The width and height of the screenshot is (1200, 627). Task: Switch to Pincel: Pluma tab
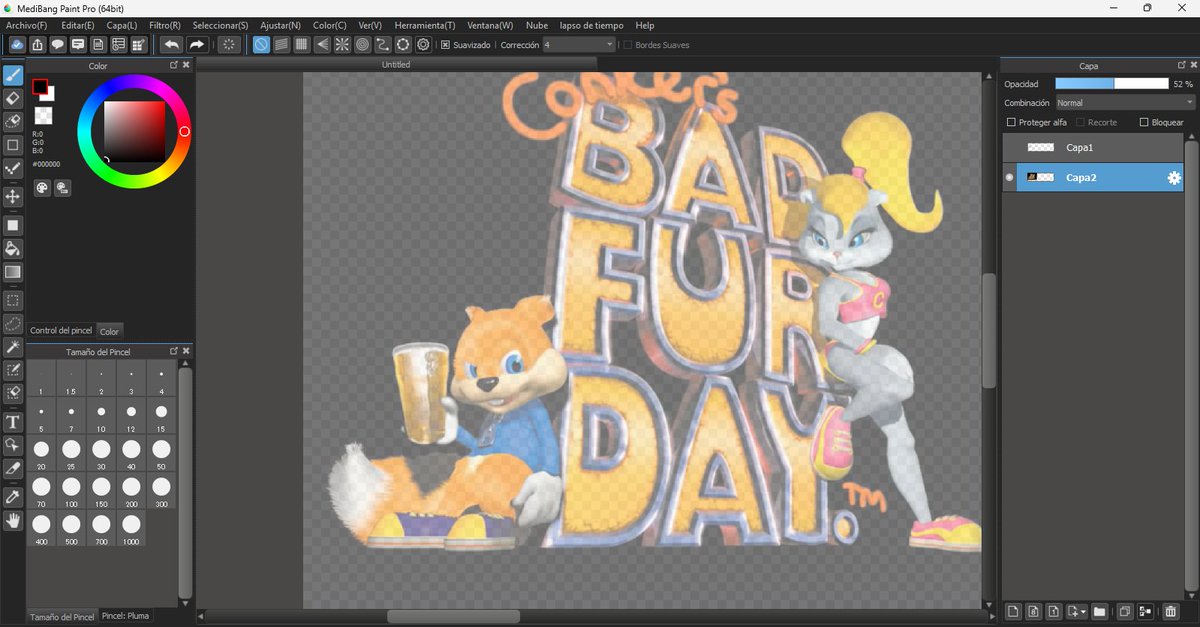(x=125, y=616)
